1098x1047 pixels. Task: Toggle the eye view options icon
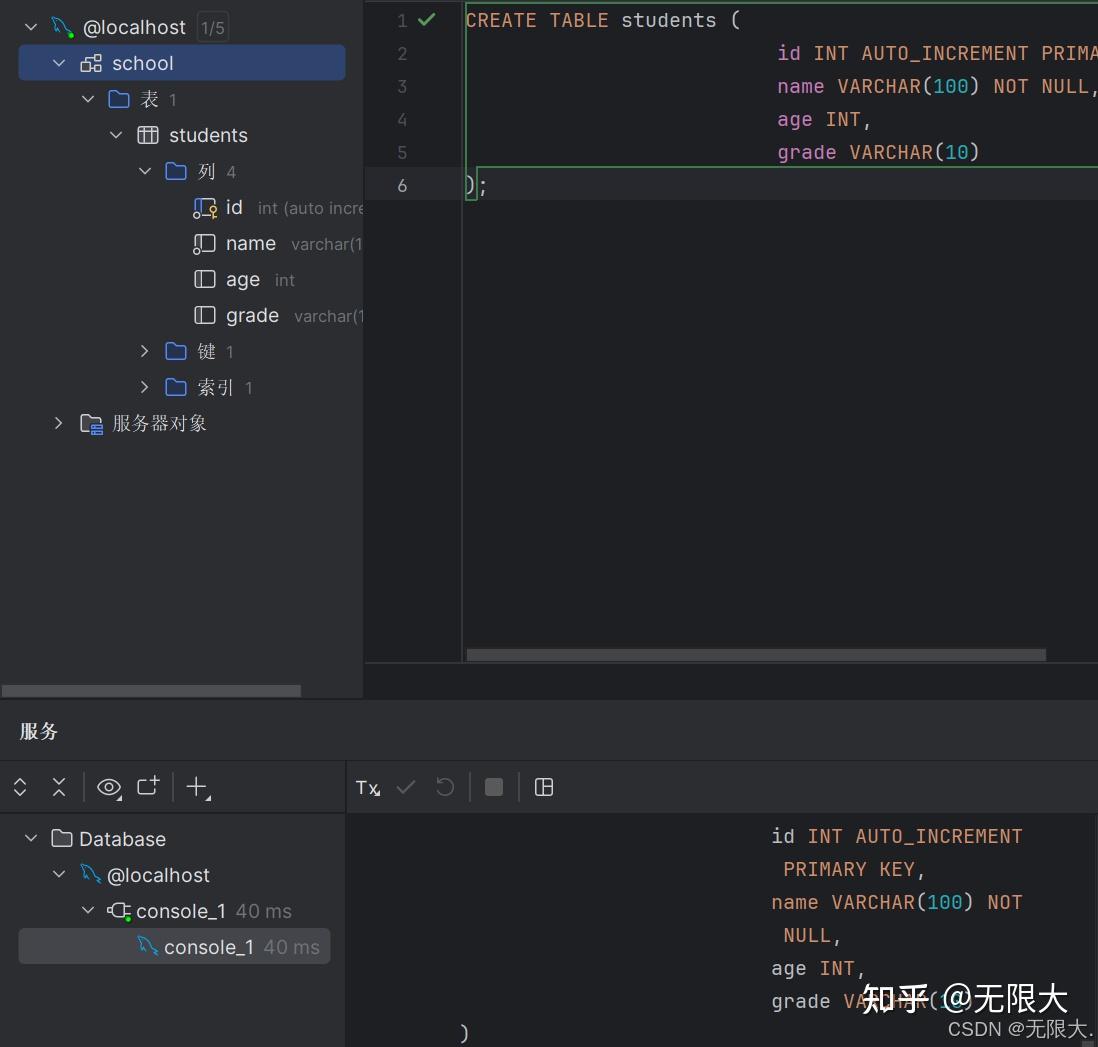[109, 787]
